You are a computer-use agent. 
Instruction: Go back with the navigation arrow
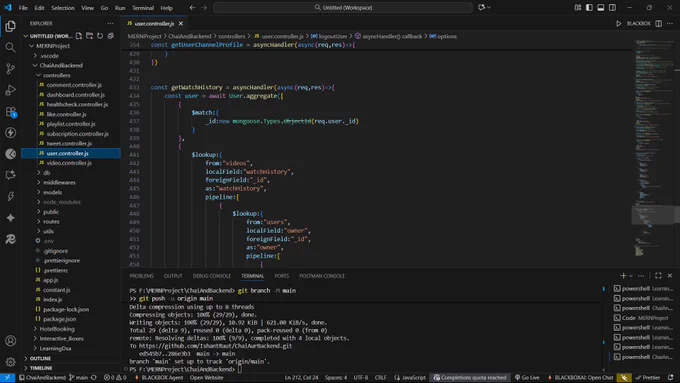tap(192, 7)
